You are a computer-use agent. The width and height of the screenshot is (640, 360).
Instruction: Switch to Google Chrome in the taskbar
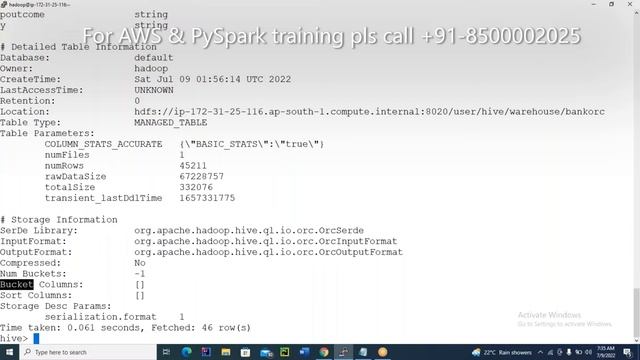click(x=324, y=352)
